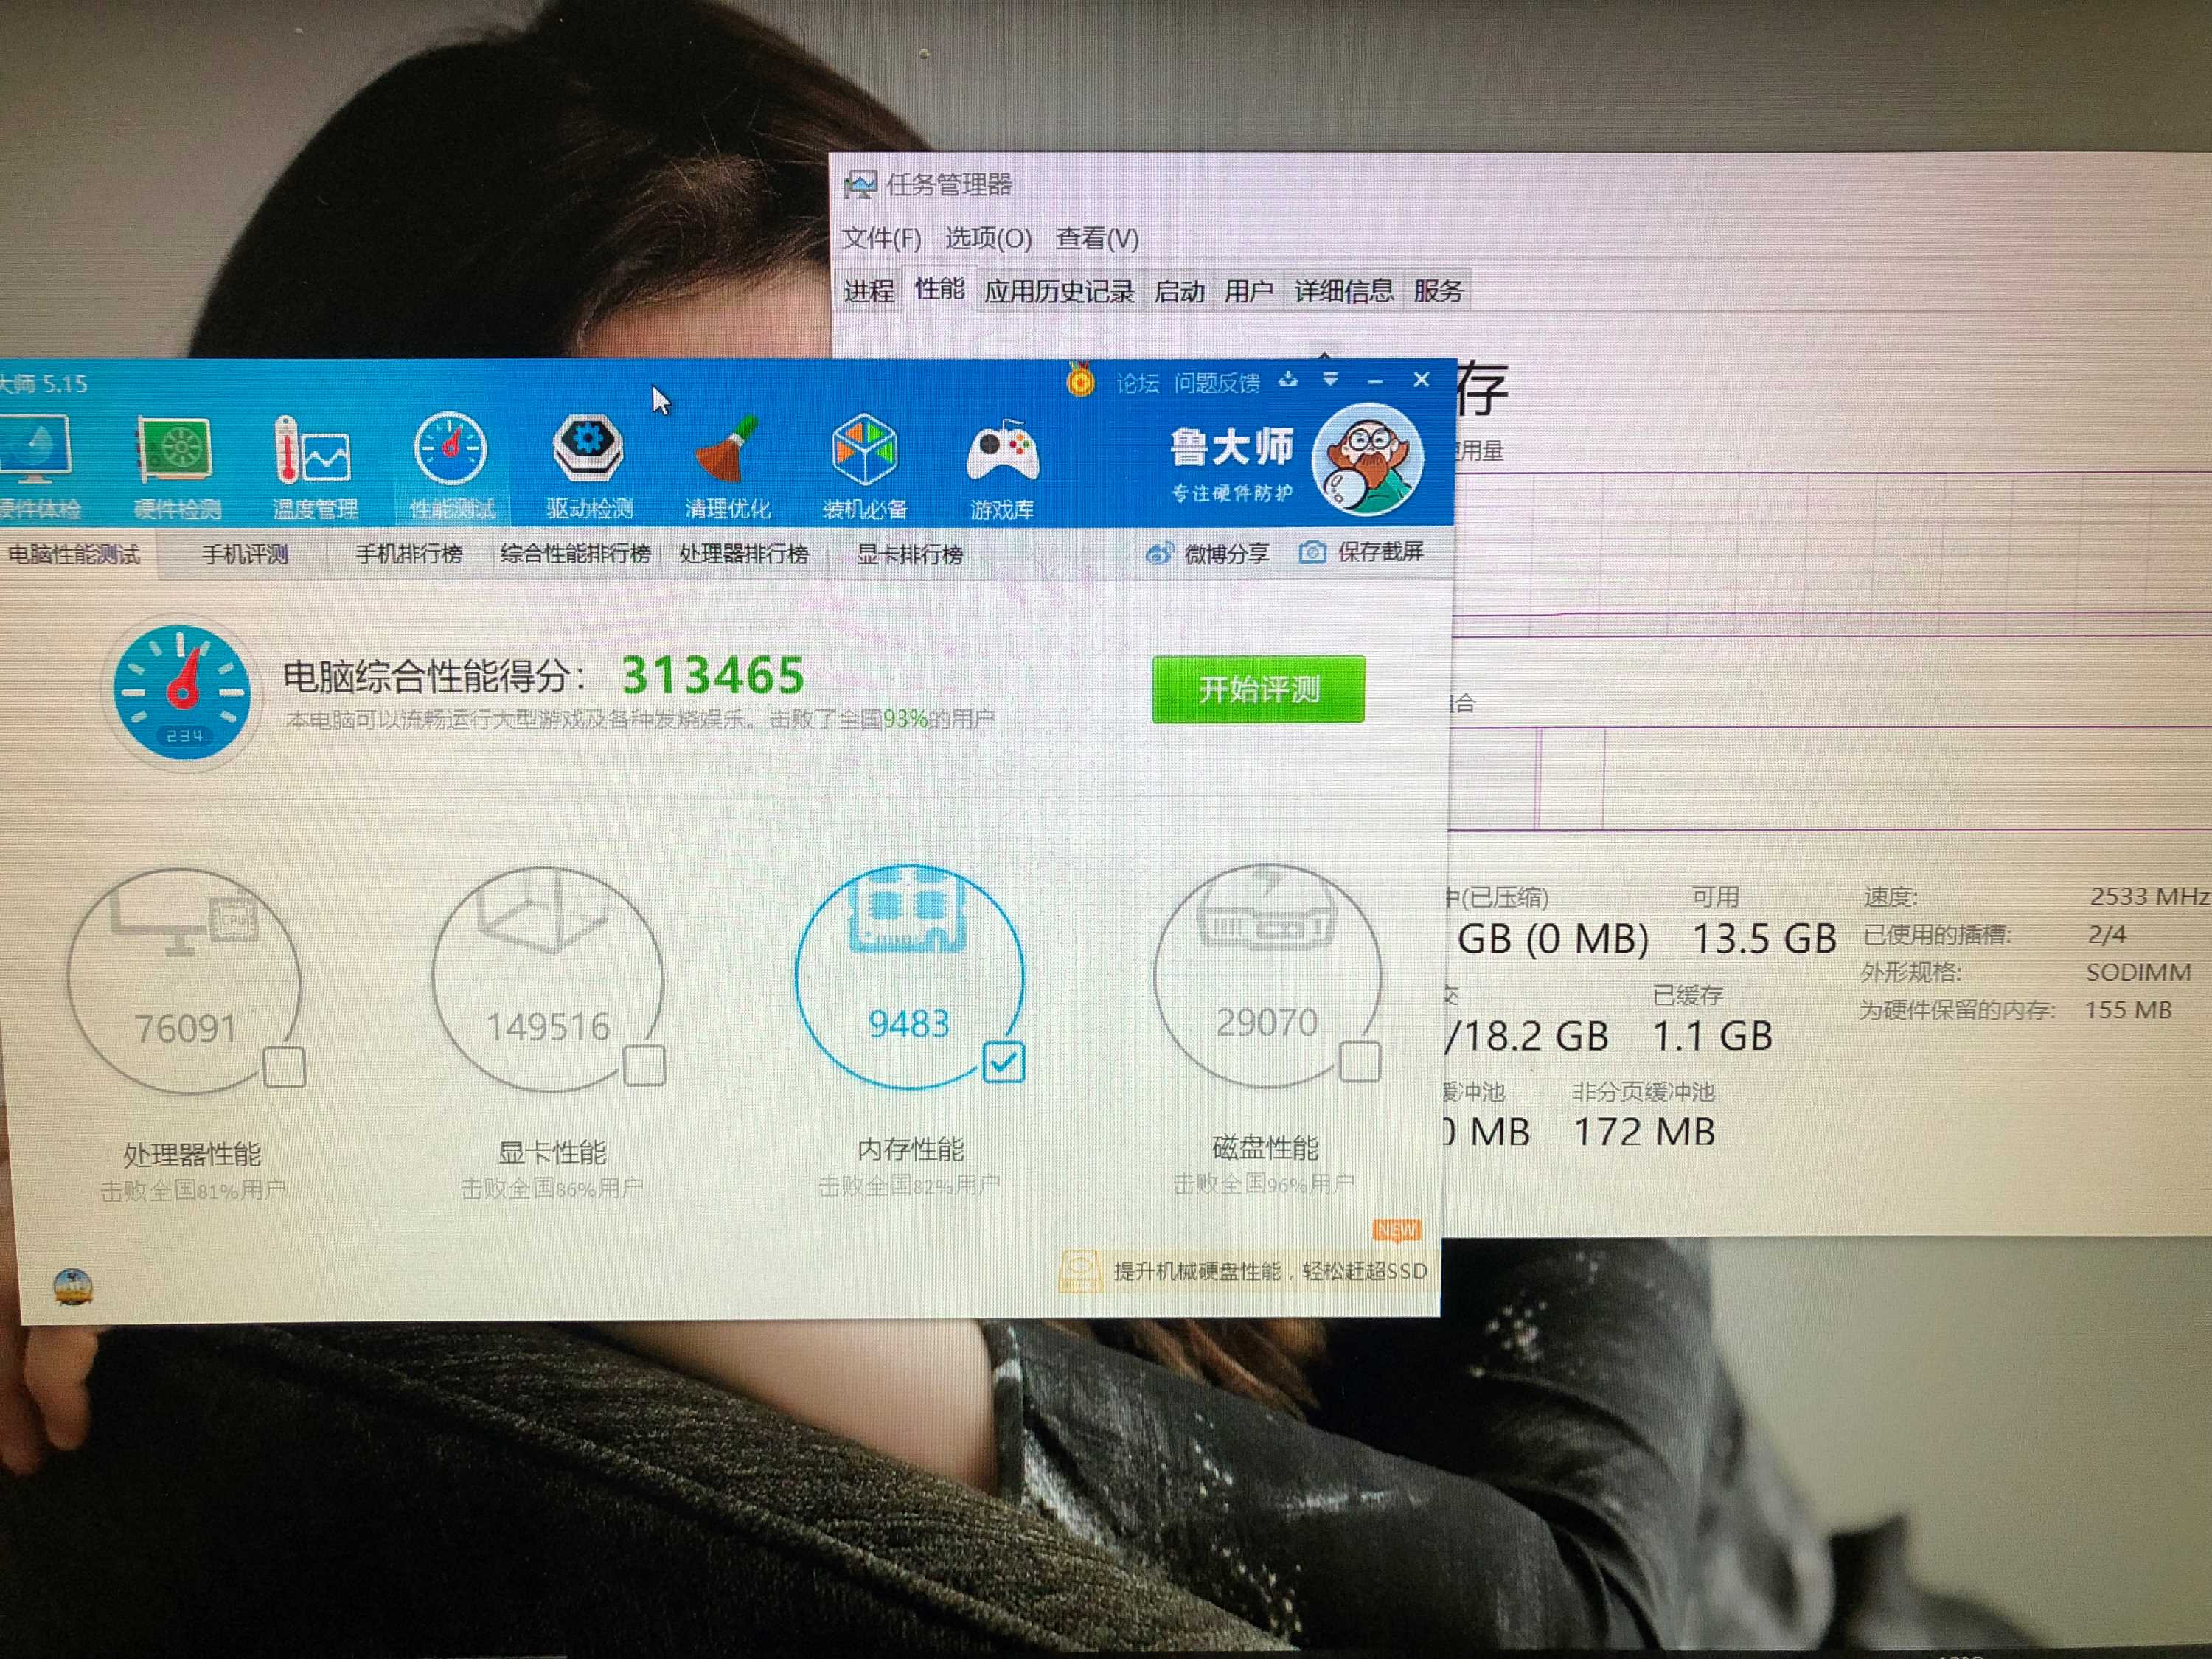Switch to the 详细信息 tab
The height and width of the screenshot is (1659, 2212).
click(x=1343, y=291)
